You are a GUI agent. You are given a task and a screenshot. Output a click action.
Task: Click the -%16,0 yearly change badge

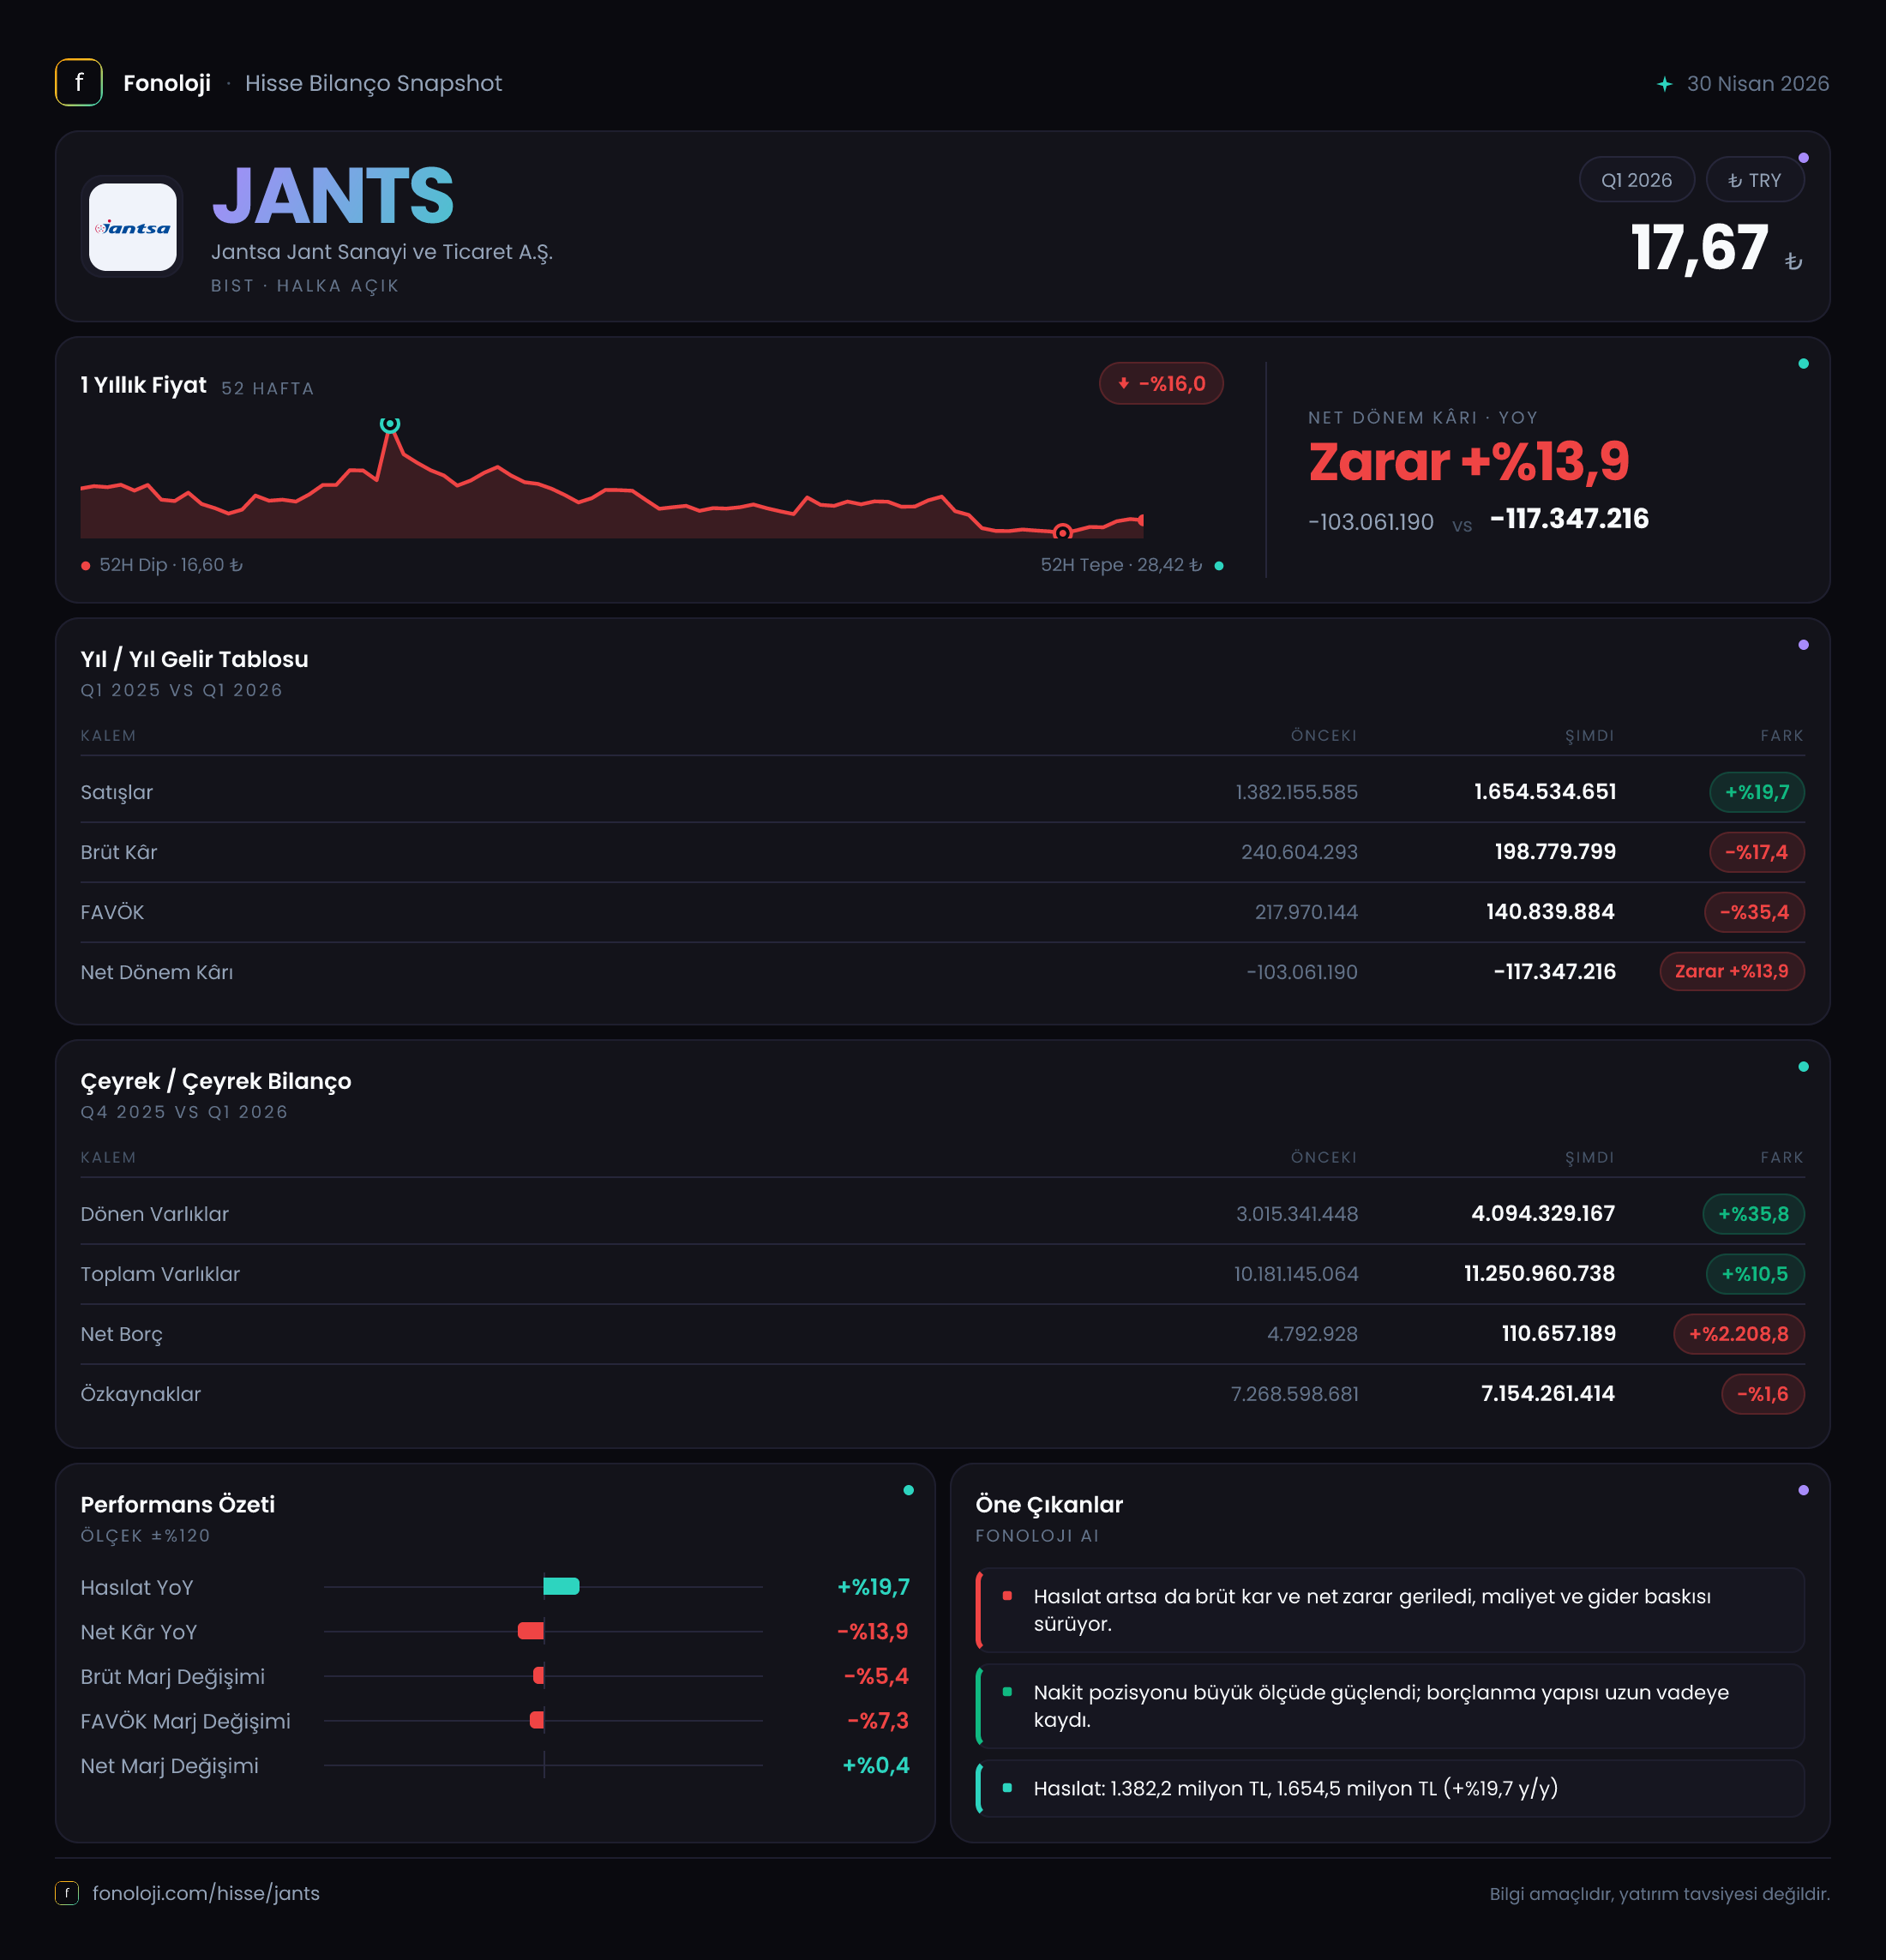click(x=1161, y=384)
